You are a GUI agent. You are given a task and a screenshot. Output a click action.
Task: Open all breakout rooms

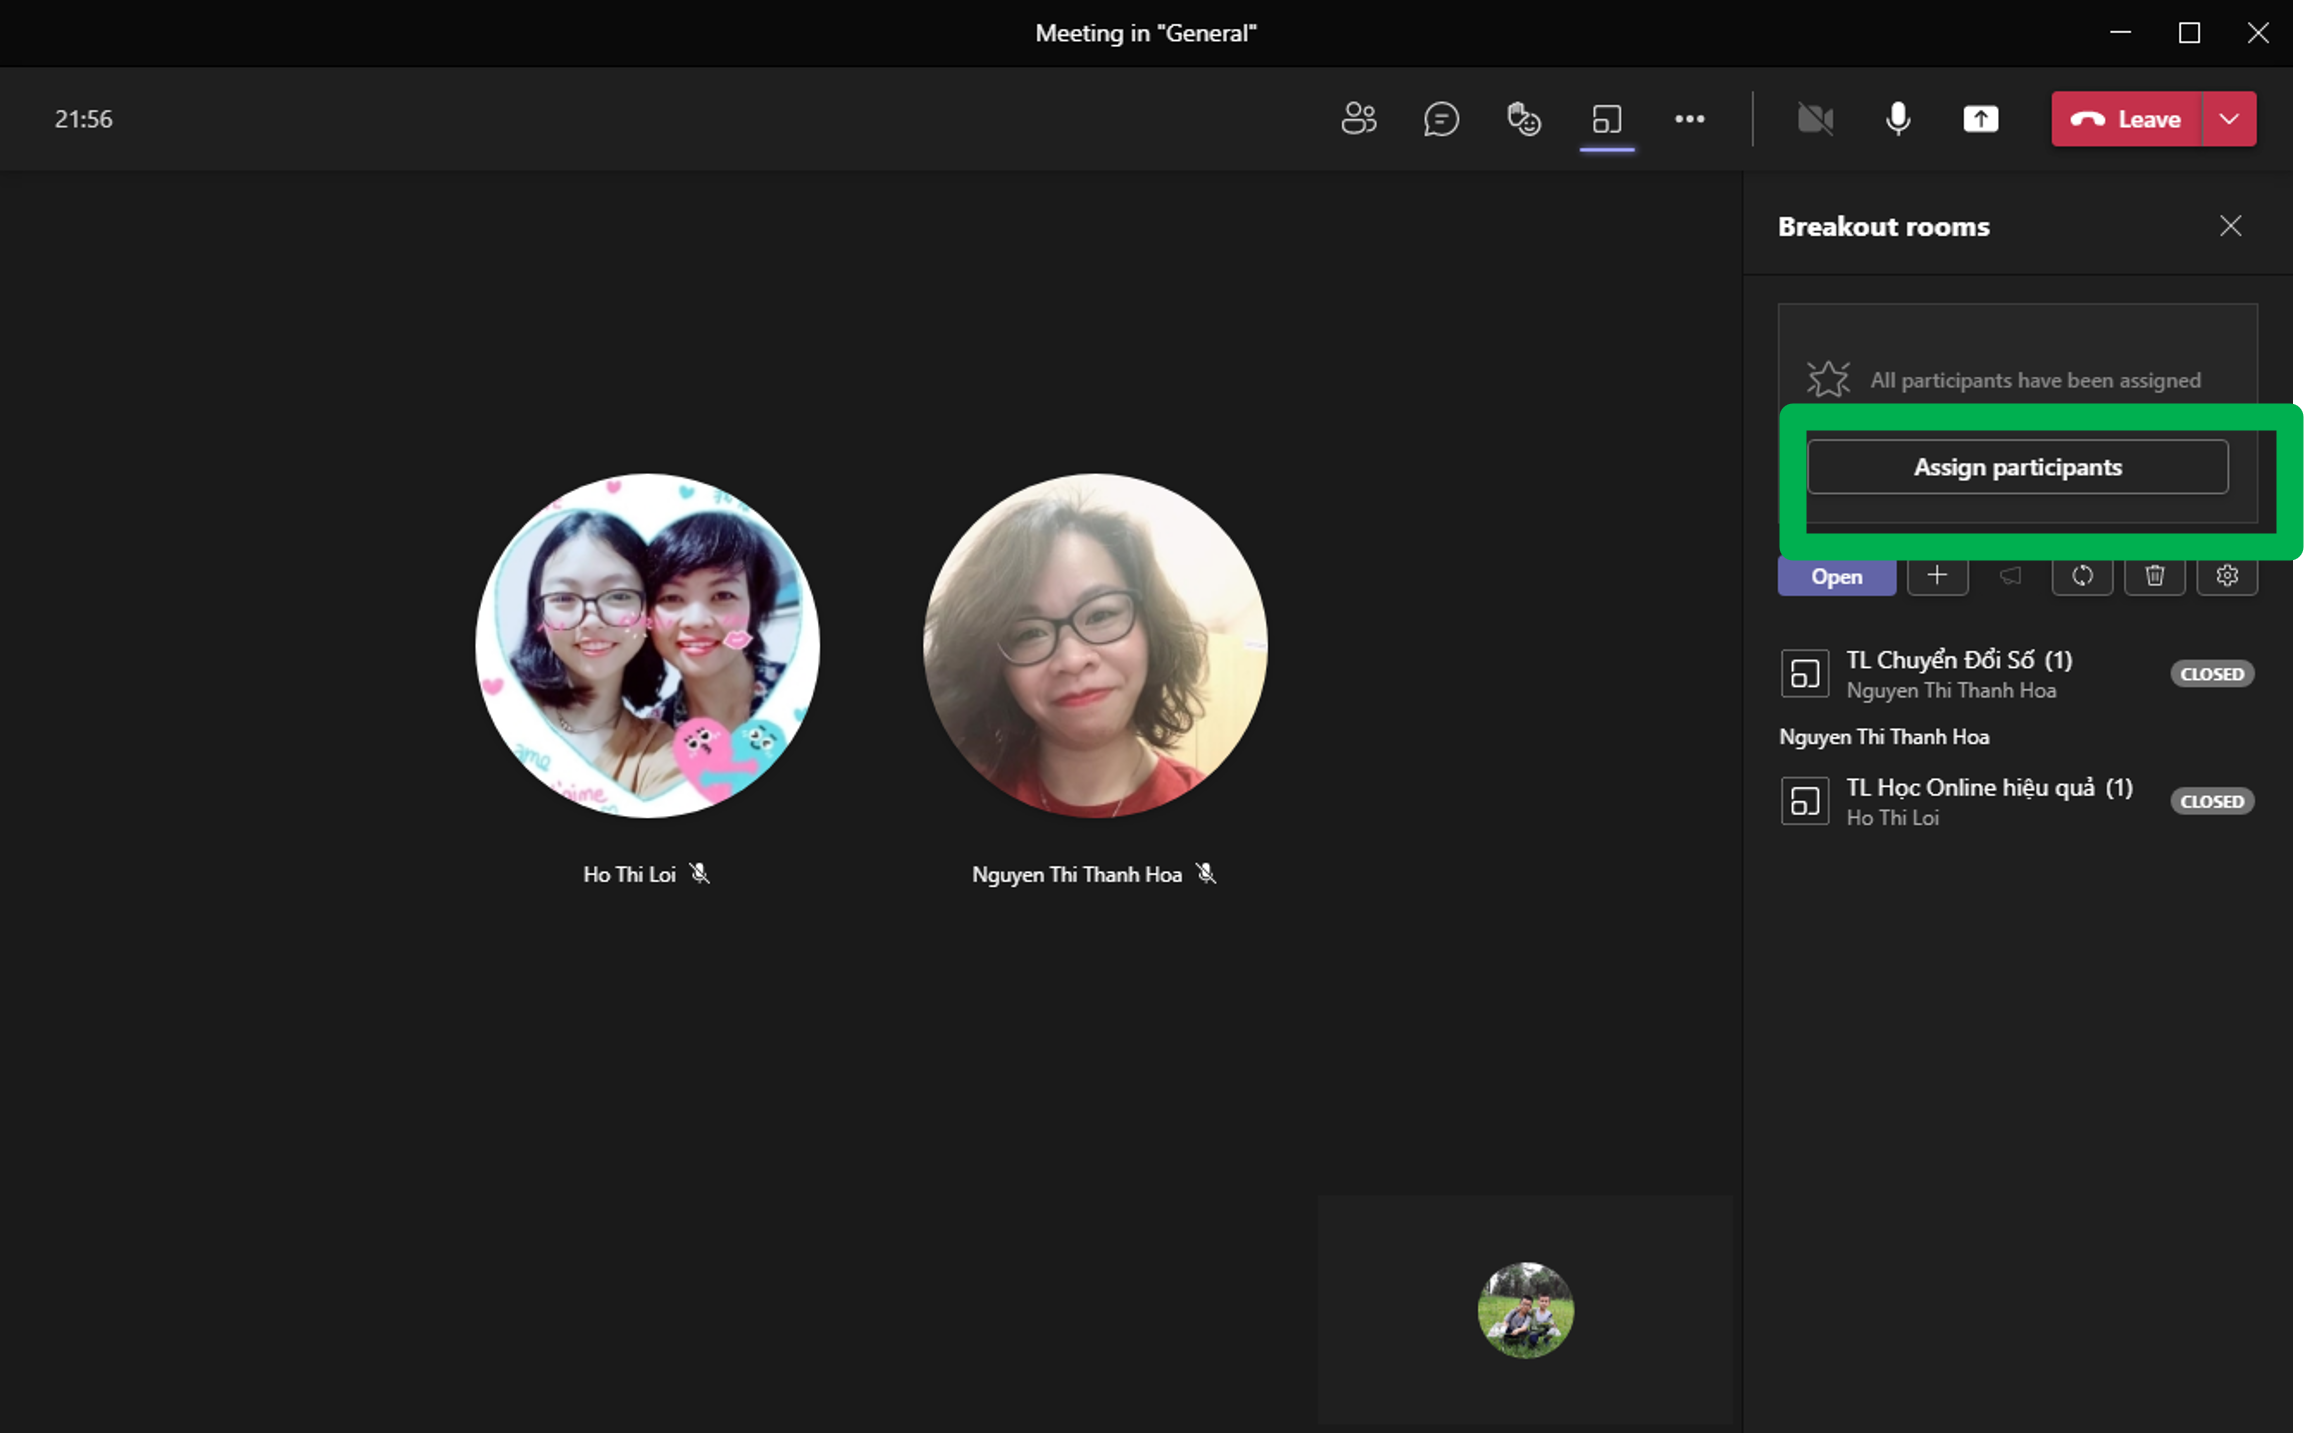tap(1836, 577)
